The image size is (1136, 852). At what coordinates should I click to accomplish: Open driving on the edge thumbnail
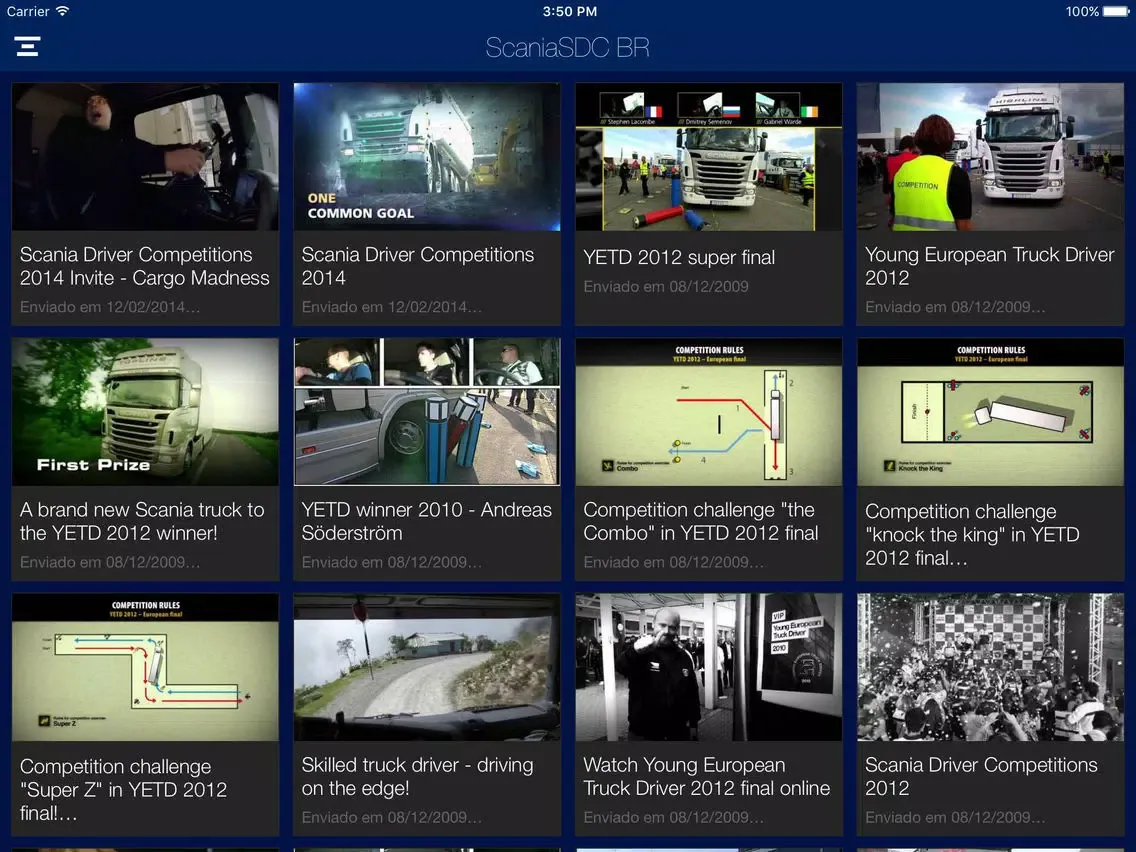point(427,667)
